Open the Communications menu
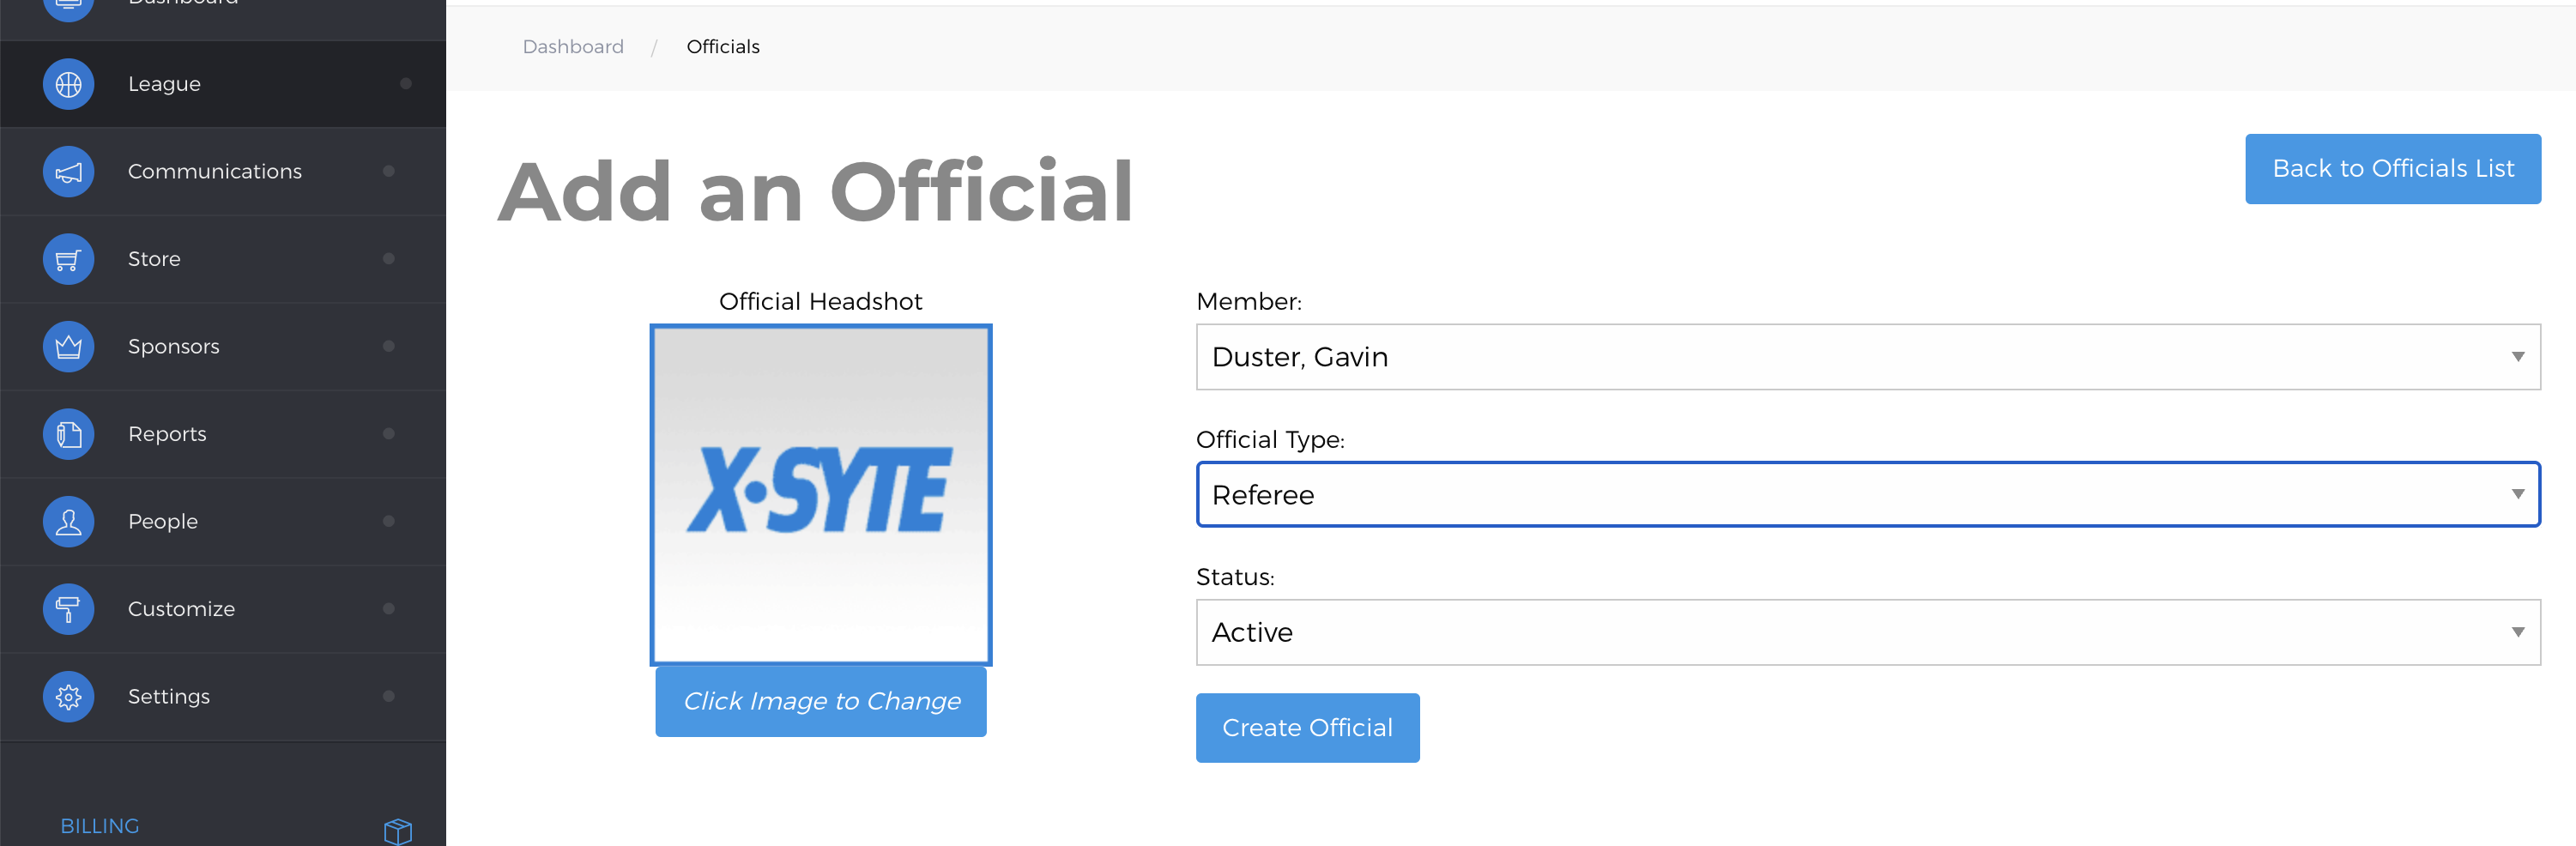The image size is (2576, 846). [223, 172]
